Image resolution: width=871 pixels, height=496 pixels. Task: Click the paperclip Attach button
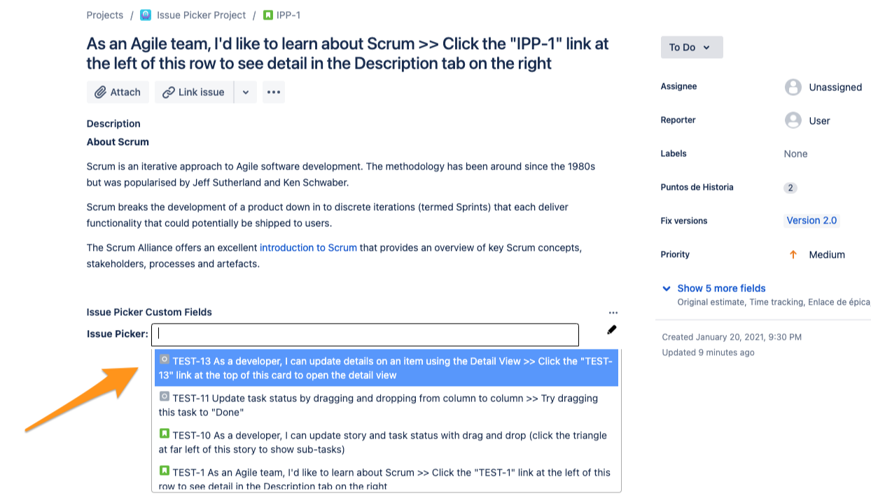117,92
